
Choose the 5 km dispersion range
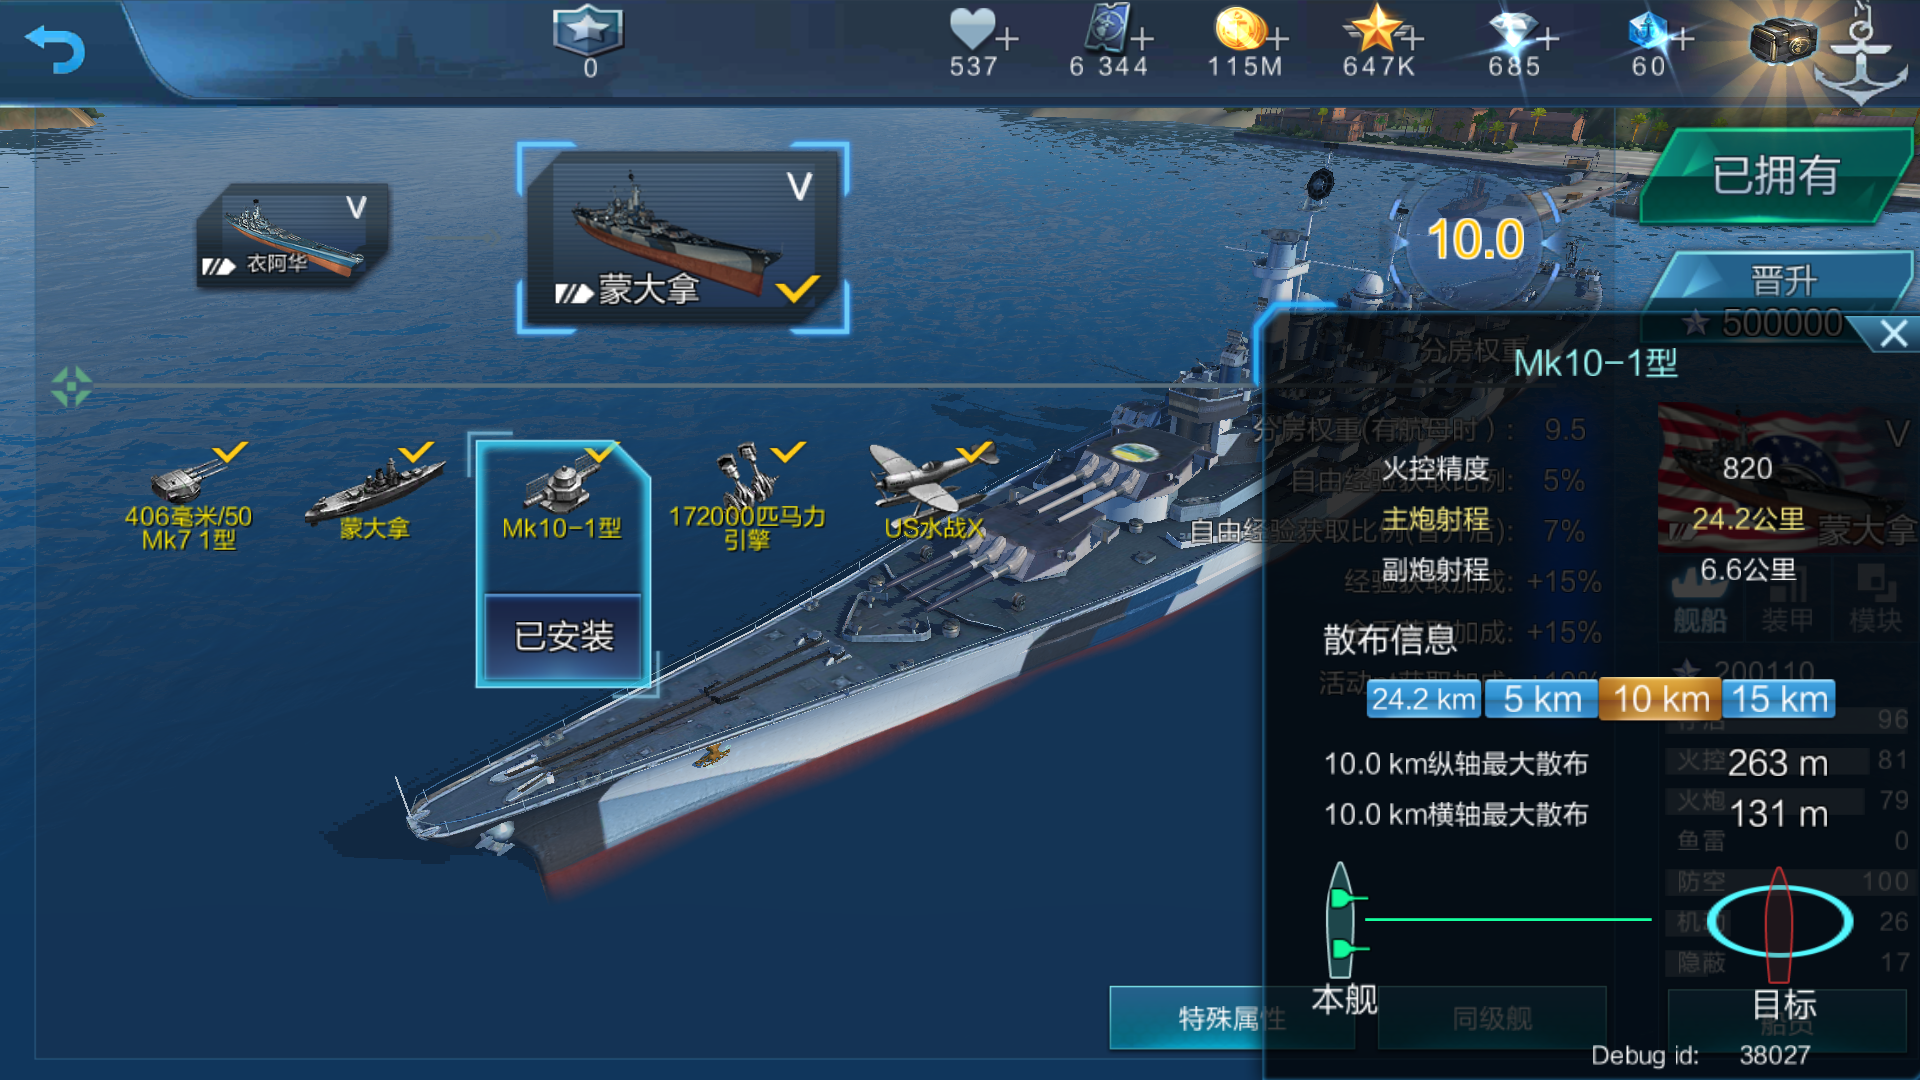tap(1542, 699)
